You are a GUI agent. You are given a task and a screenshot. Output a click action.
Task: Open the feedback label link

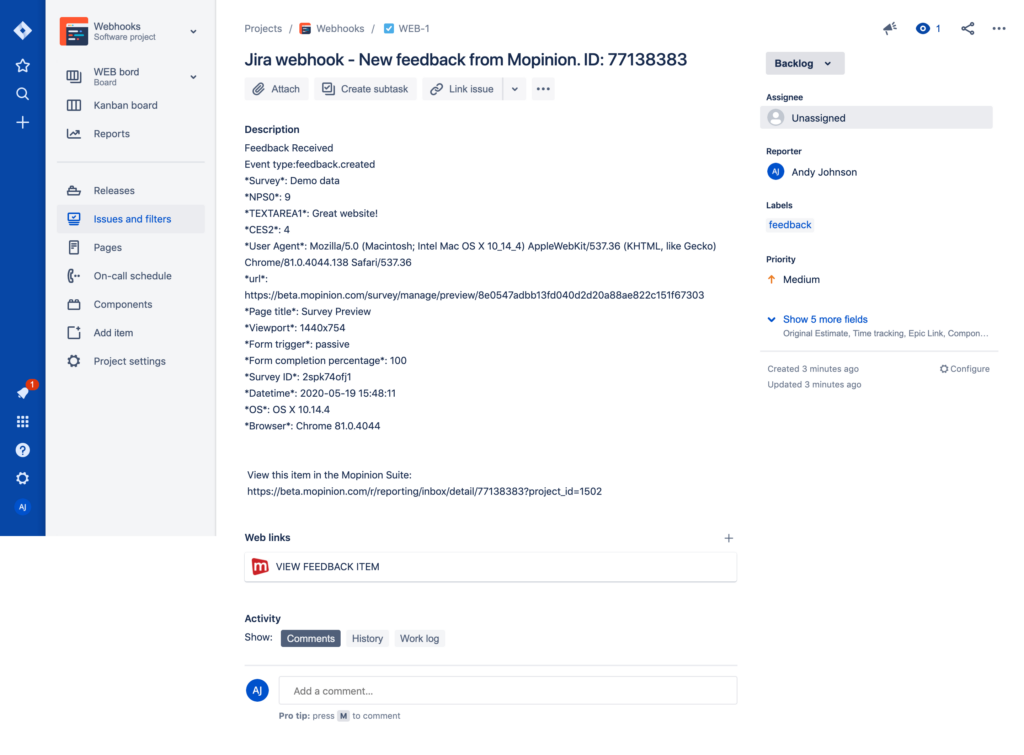pos(790,224)
